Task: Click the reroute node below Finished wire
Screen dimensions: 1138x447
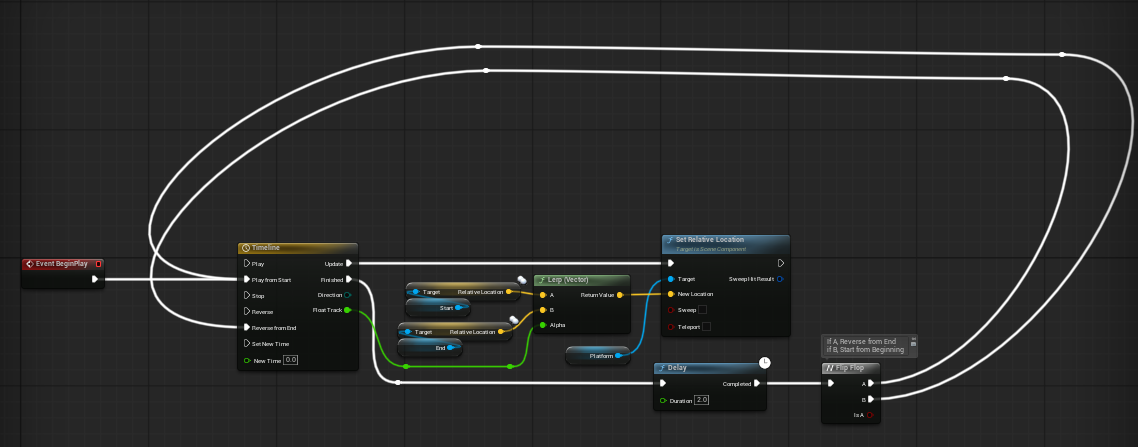Action: click(398, 382)
